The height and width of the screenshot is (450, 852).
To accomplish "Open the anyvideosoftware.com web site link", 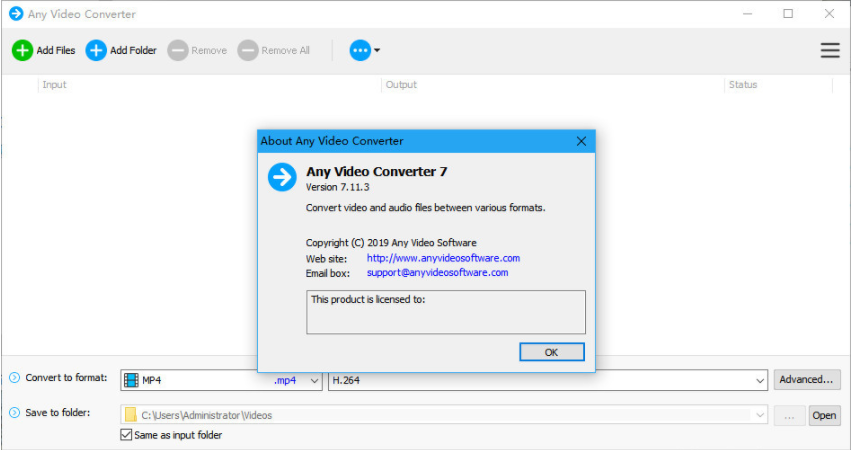I will [443, 258].
